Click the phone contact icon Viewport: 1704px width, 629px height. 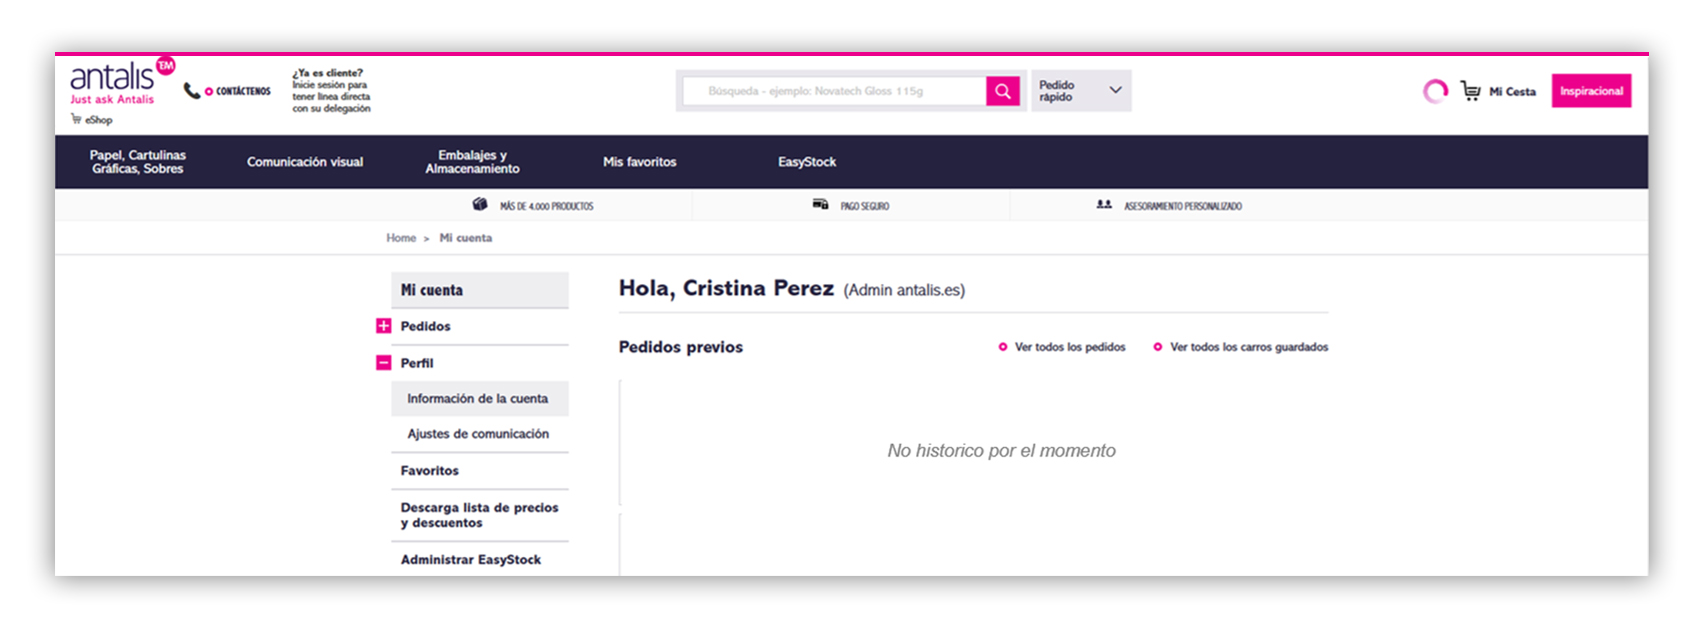click(192, 91)
